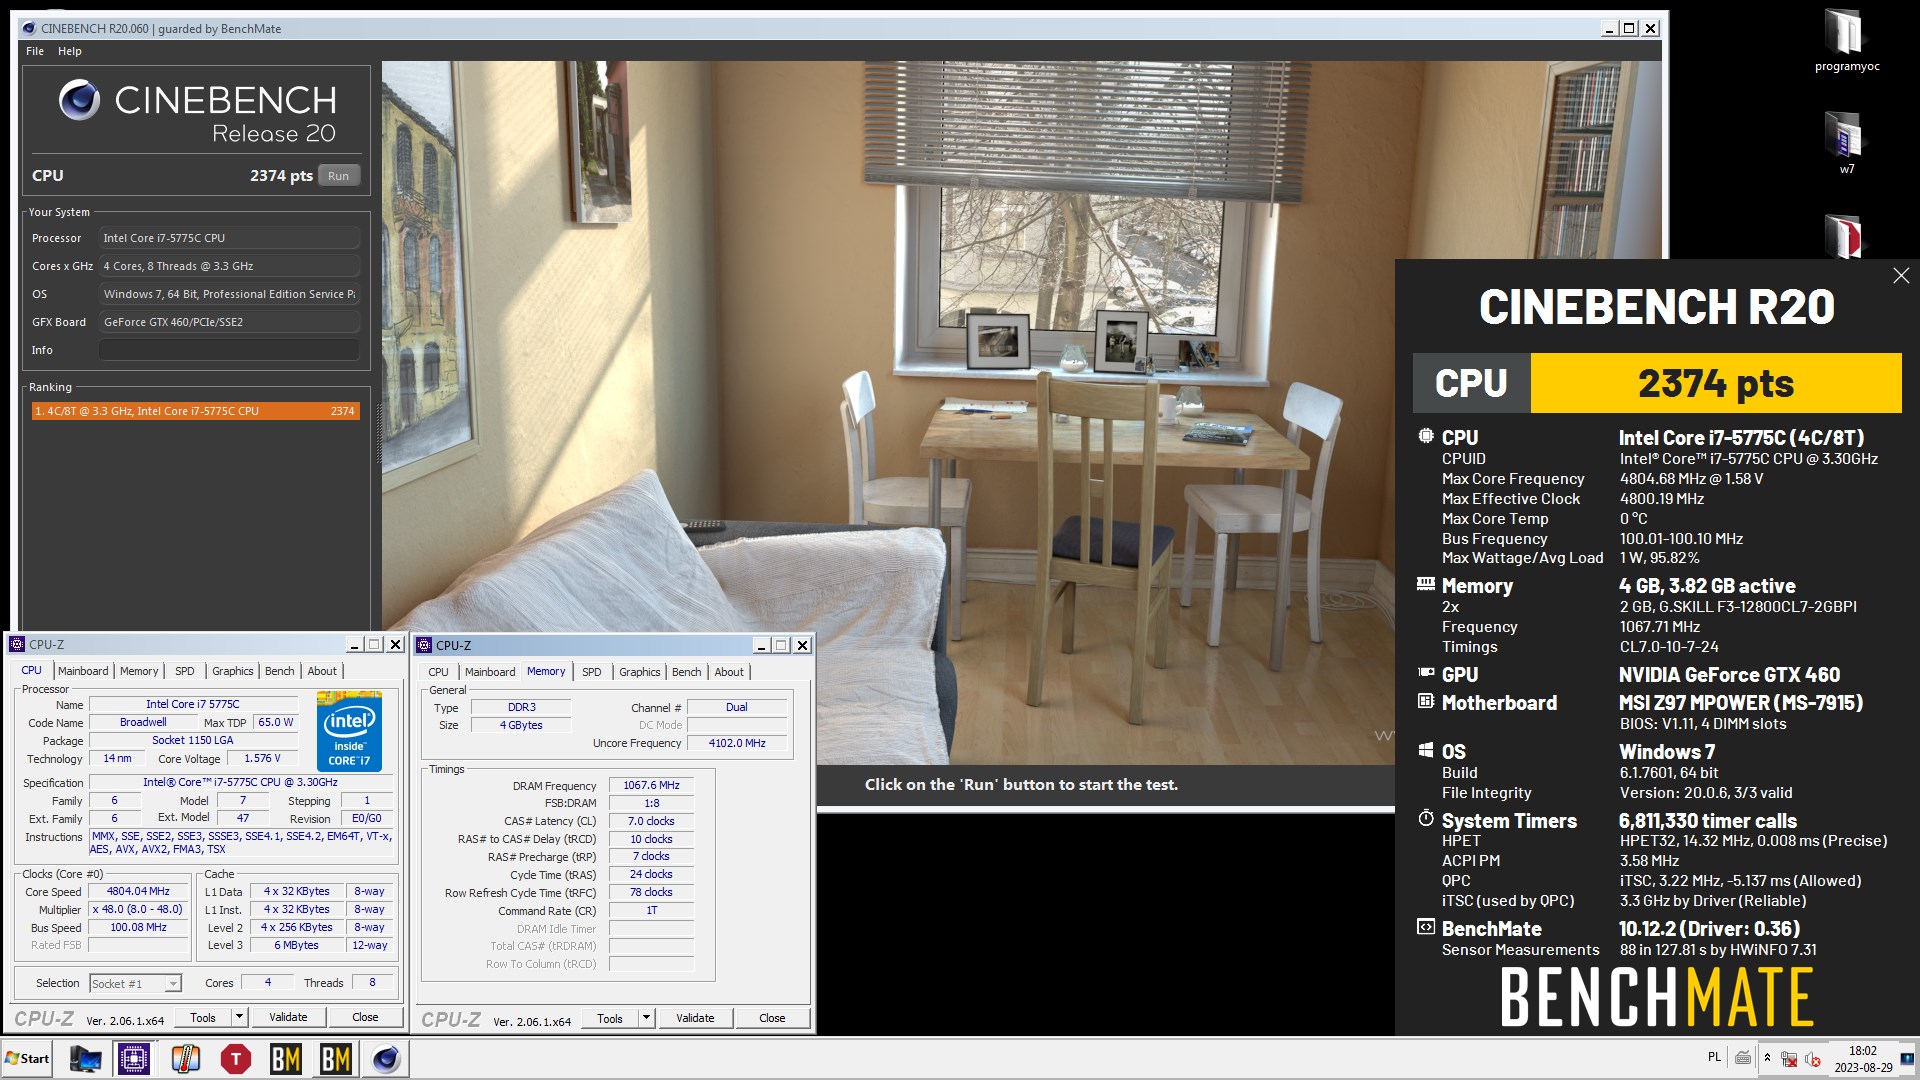1920x1080 pixels.
Task: Open Mainboard tab in left CPU-Z
Action: point(83,671)
